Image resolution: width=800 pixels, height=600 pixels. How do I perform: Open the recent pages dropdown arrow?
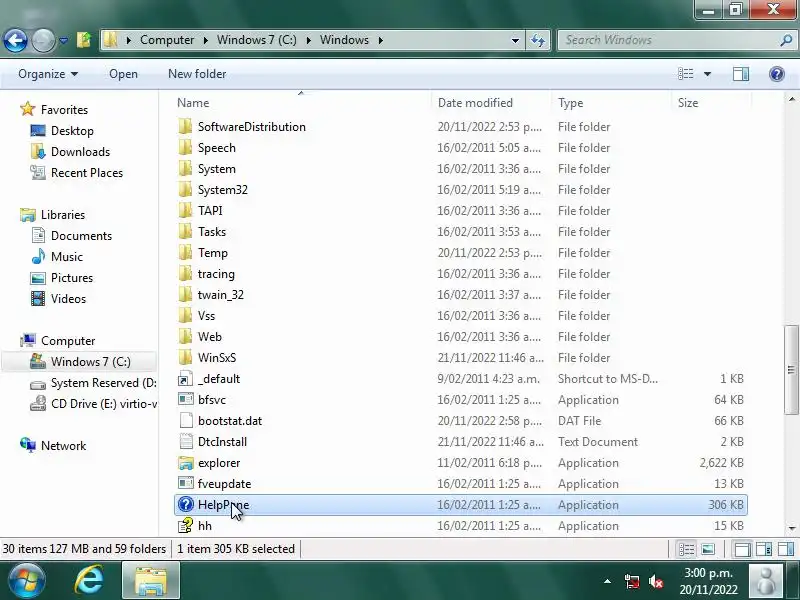pos(63,40)
